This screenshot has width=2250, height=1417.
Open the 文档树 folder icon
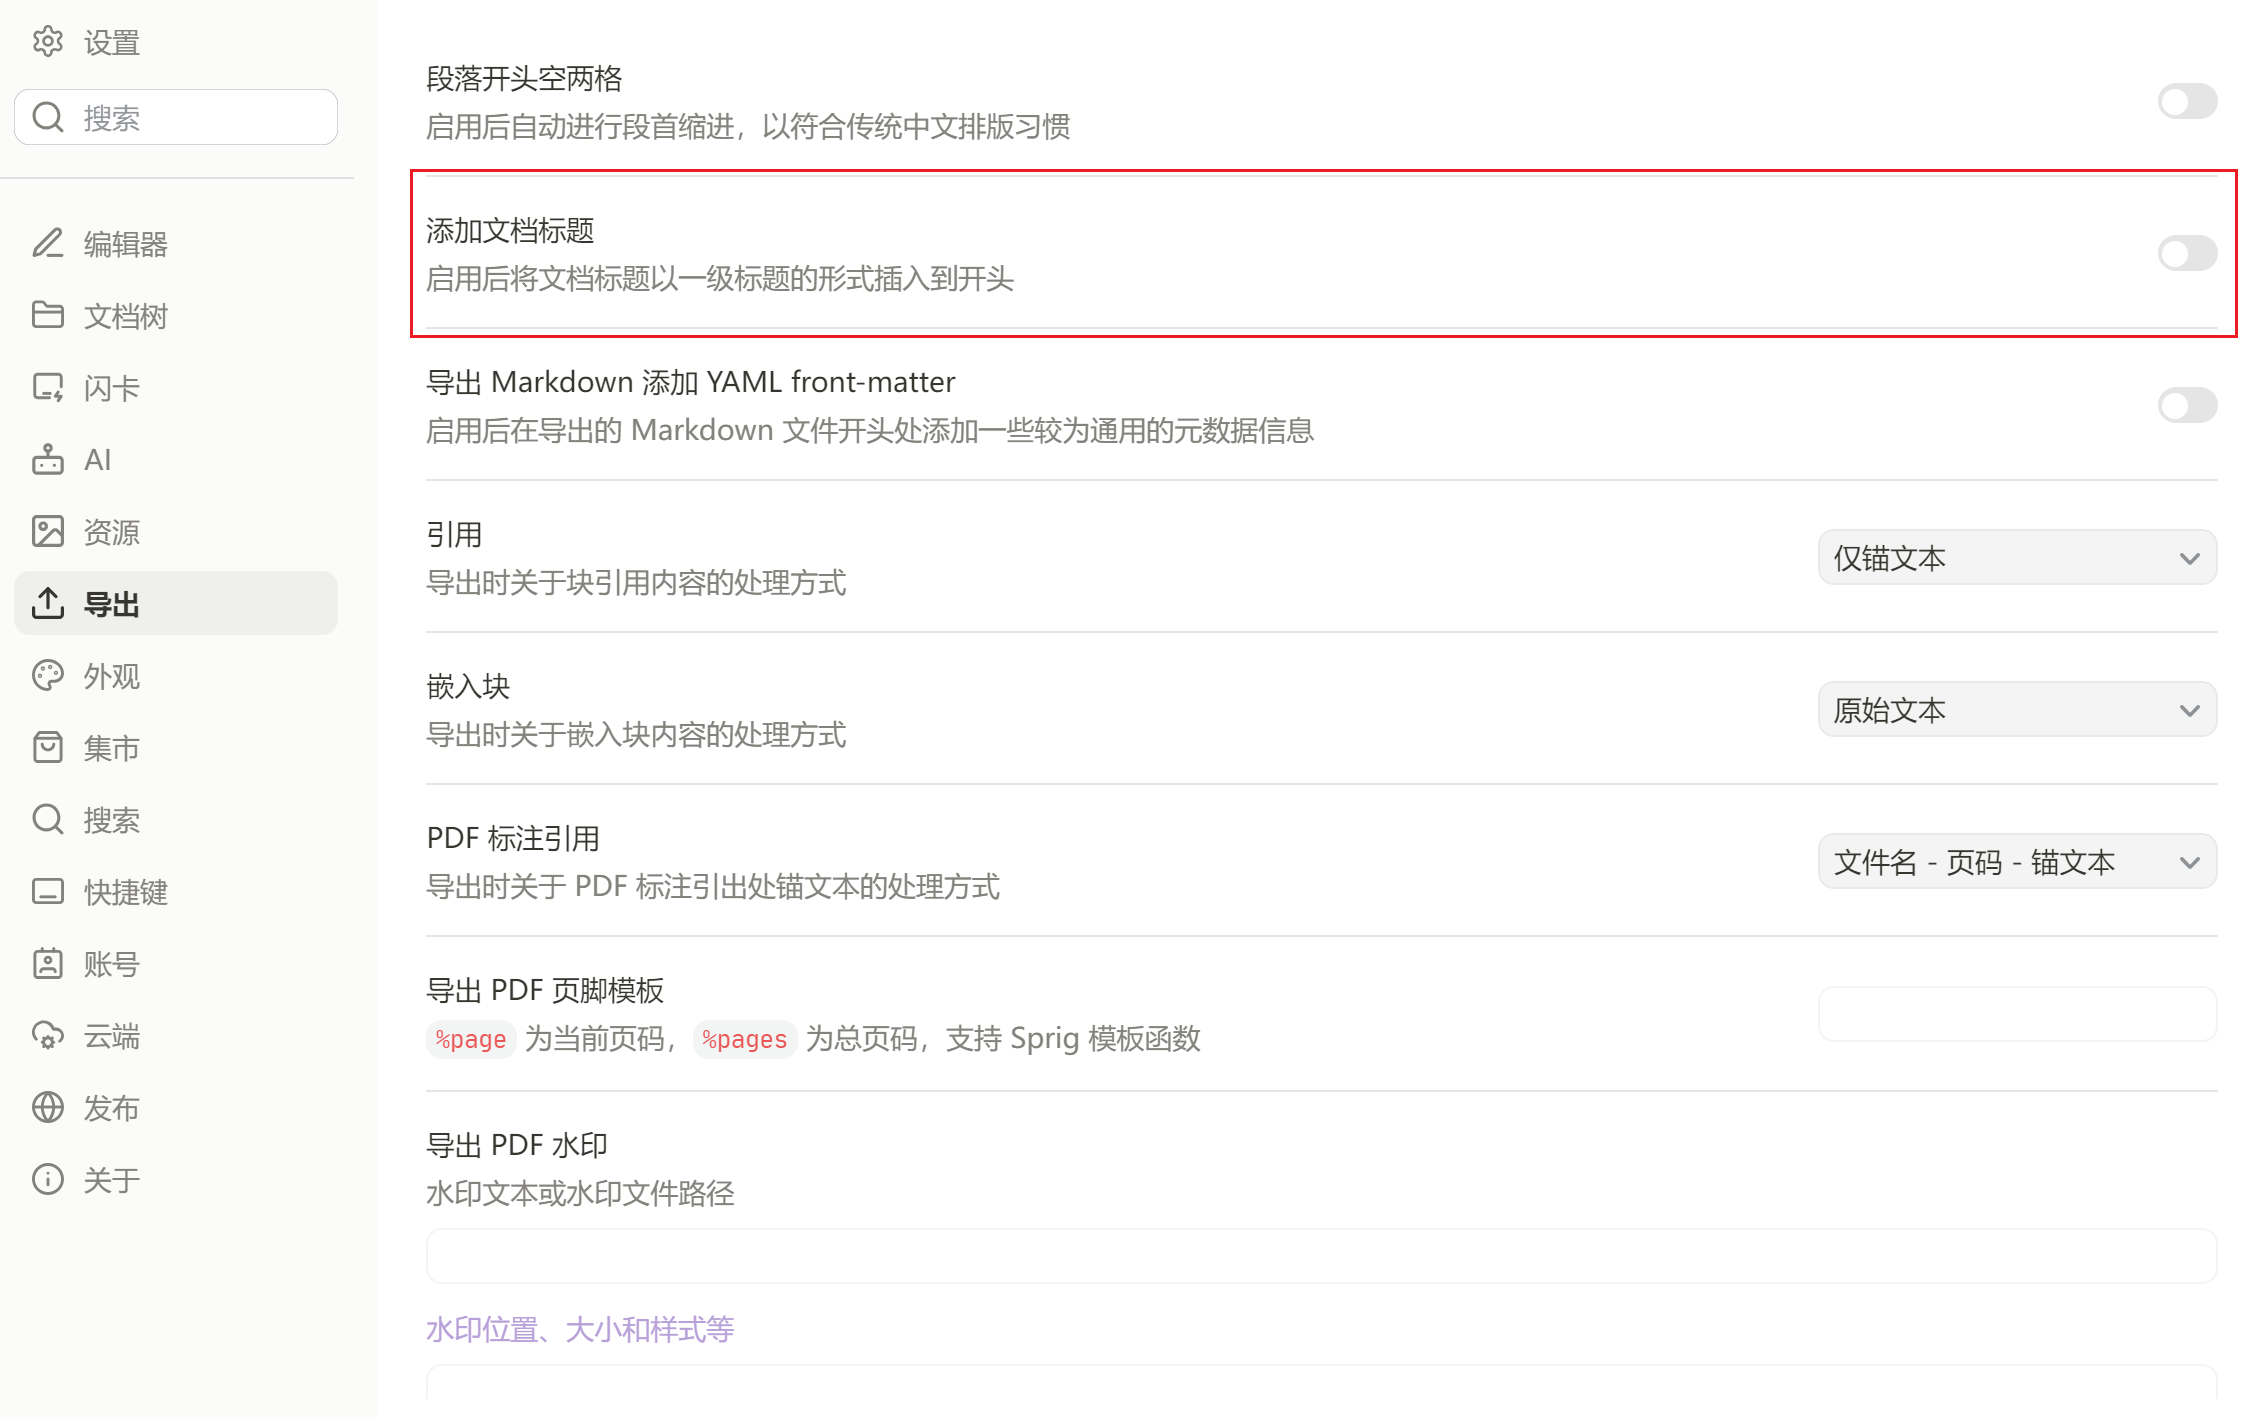coord(47,315)
